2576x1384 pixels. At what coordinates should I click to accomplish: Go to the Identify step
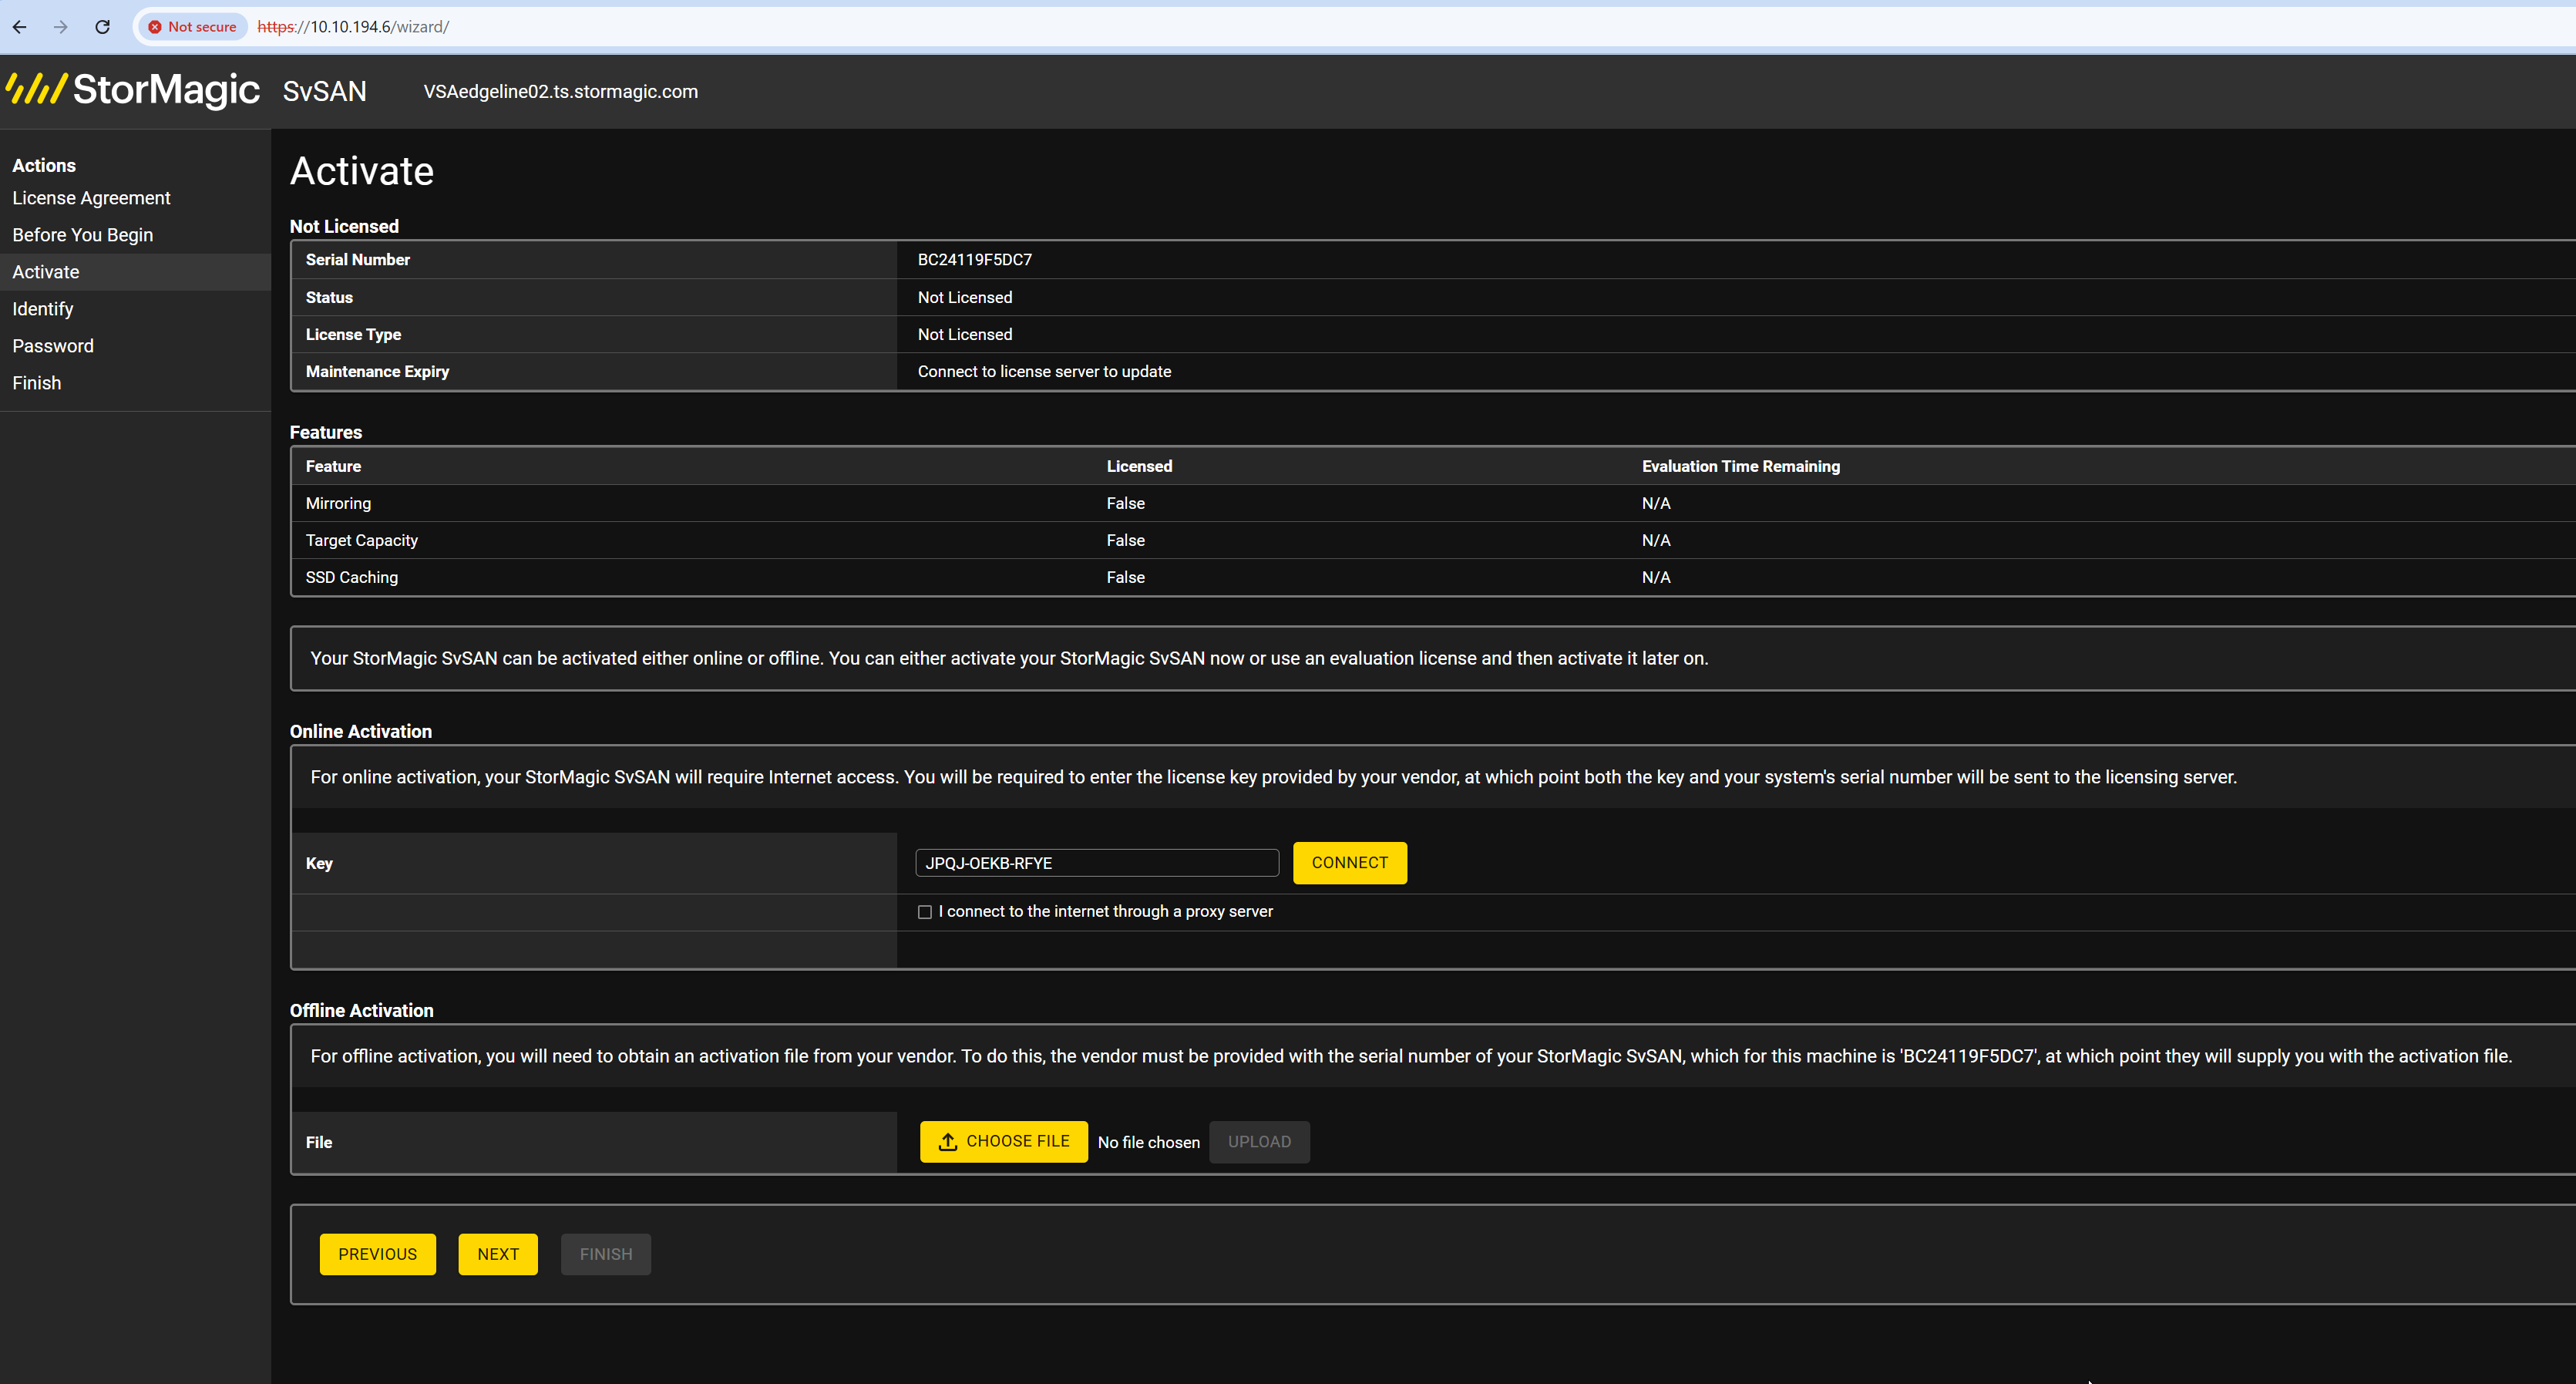(43, 309)
